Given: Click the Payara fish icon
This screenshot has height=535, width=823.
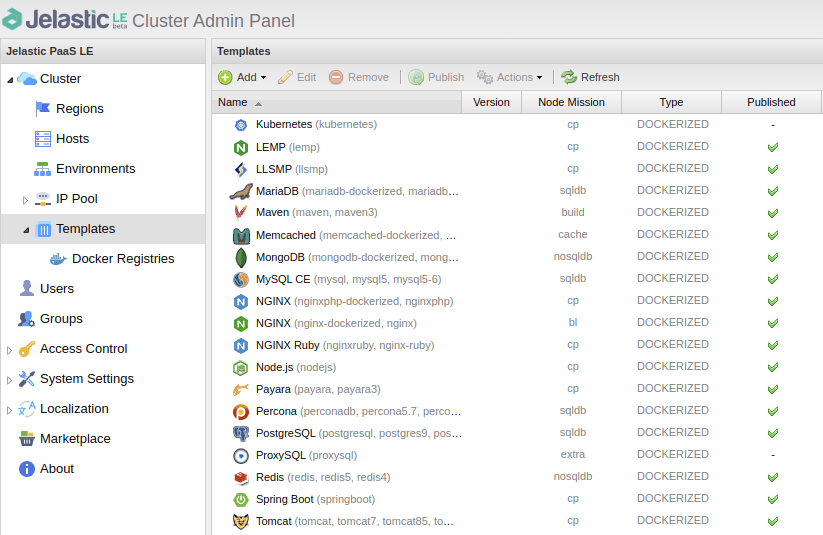Looking at the screenshot, I should tap(240, 390).
